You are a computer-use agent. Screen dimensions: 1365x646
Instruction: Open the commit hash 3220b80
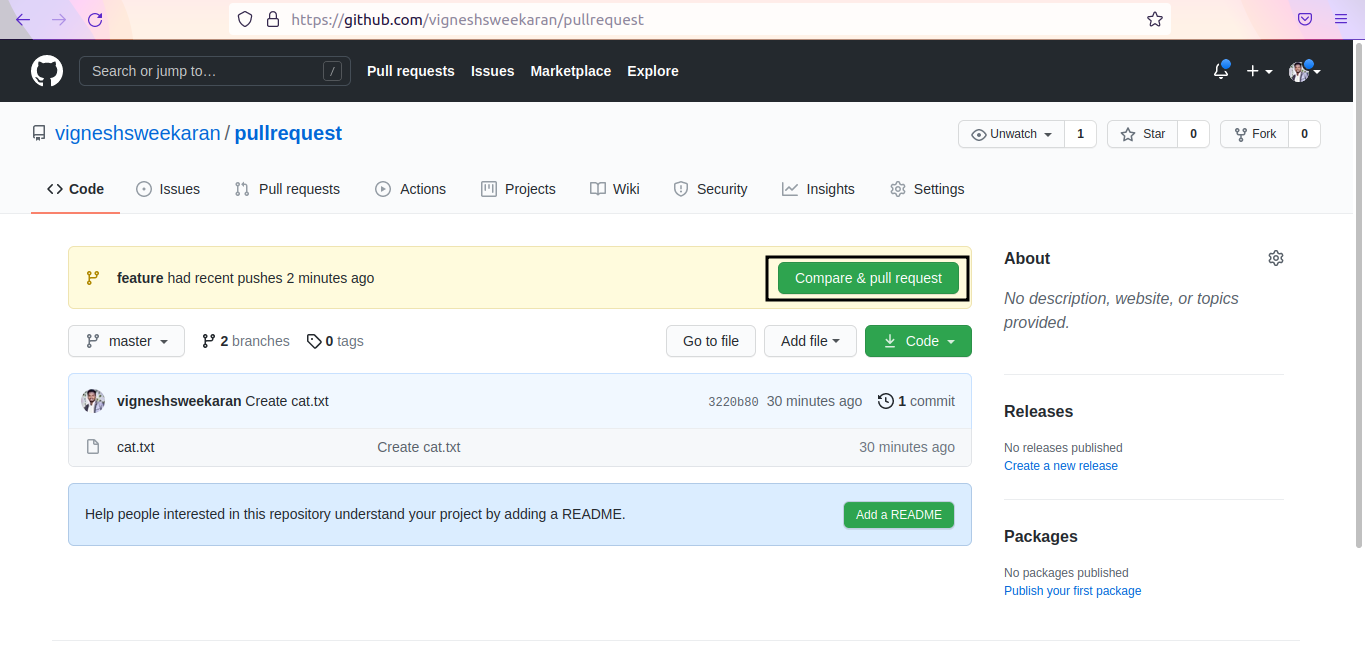click(733, 402)
